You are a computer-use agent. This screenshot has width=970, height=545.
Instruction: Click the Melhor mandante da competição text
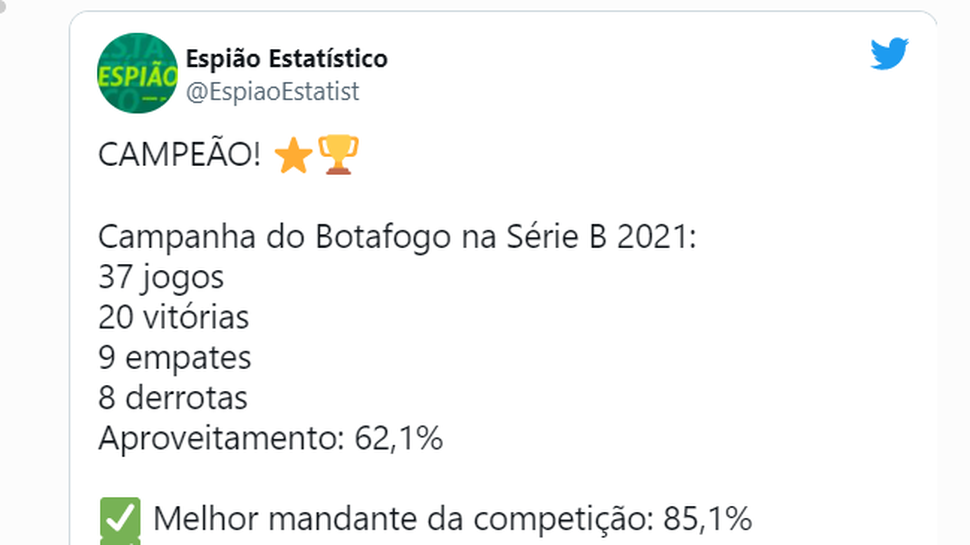(x=403, y=519)
